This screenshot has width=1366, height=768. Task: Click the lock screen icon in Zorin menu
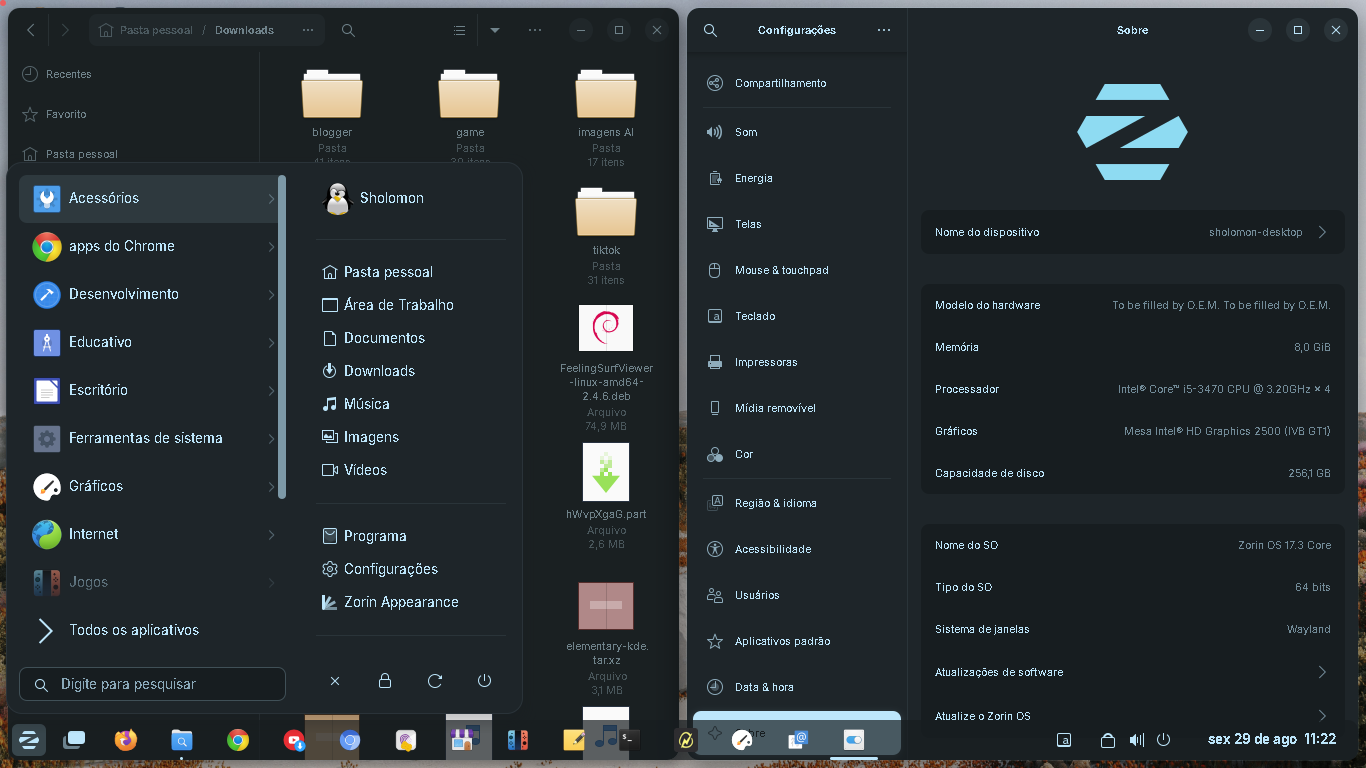(385, 681)
